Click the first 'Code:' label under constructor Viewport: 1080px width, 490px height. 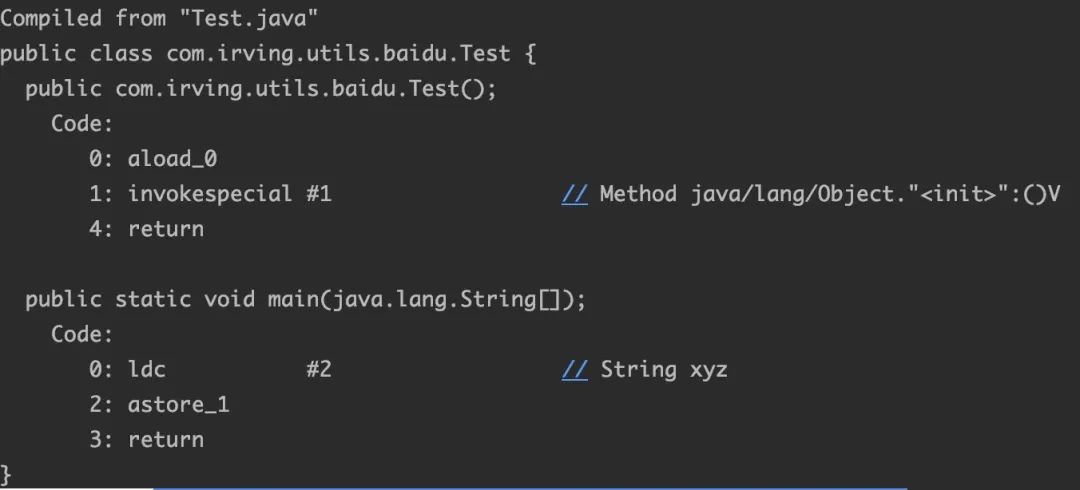(81, 124)
